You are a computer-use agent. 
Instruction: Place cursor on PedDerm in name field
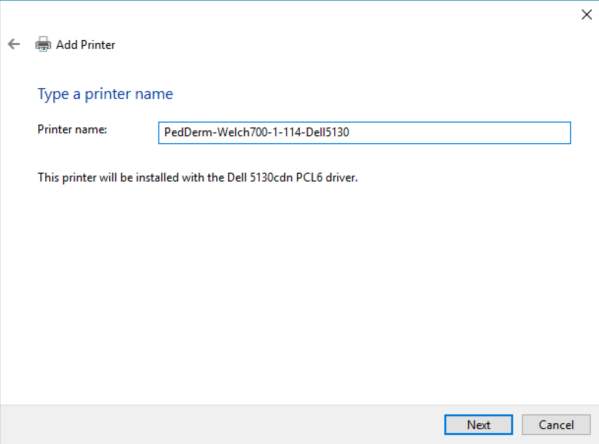pos(189,132)
